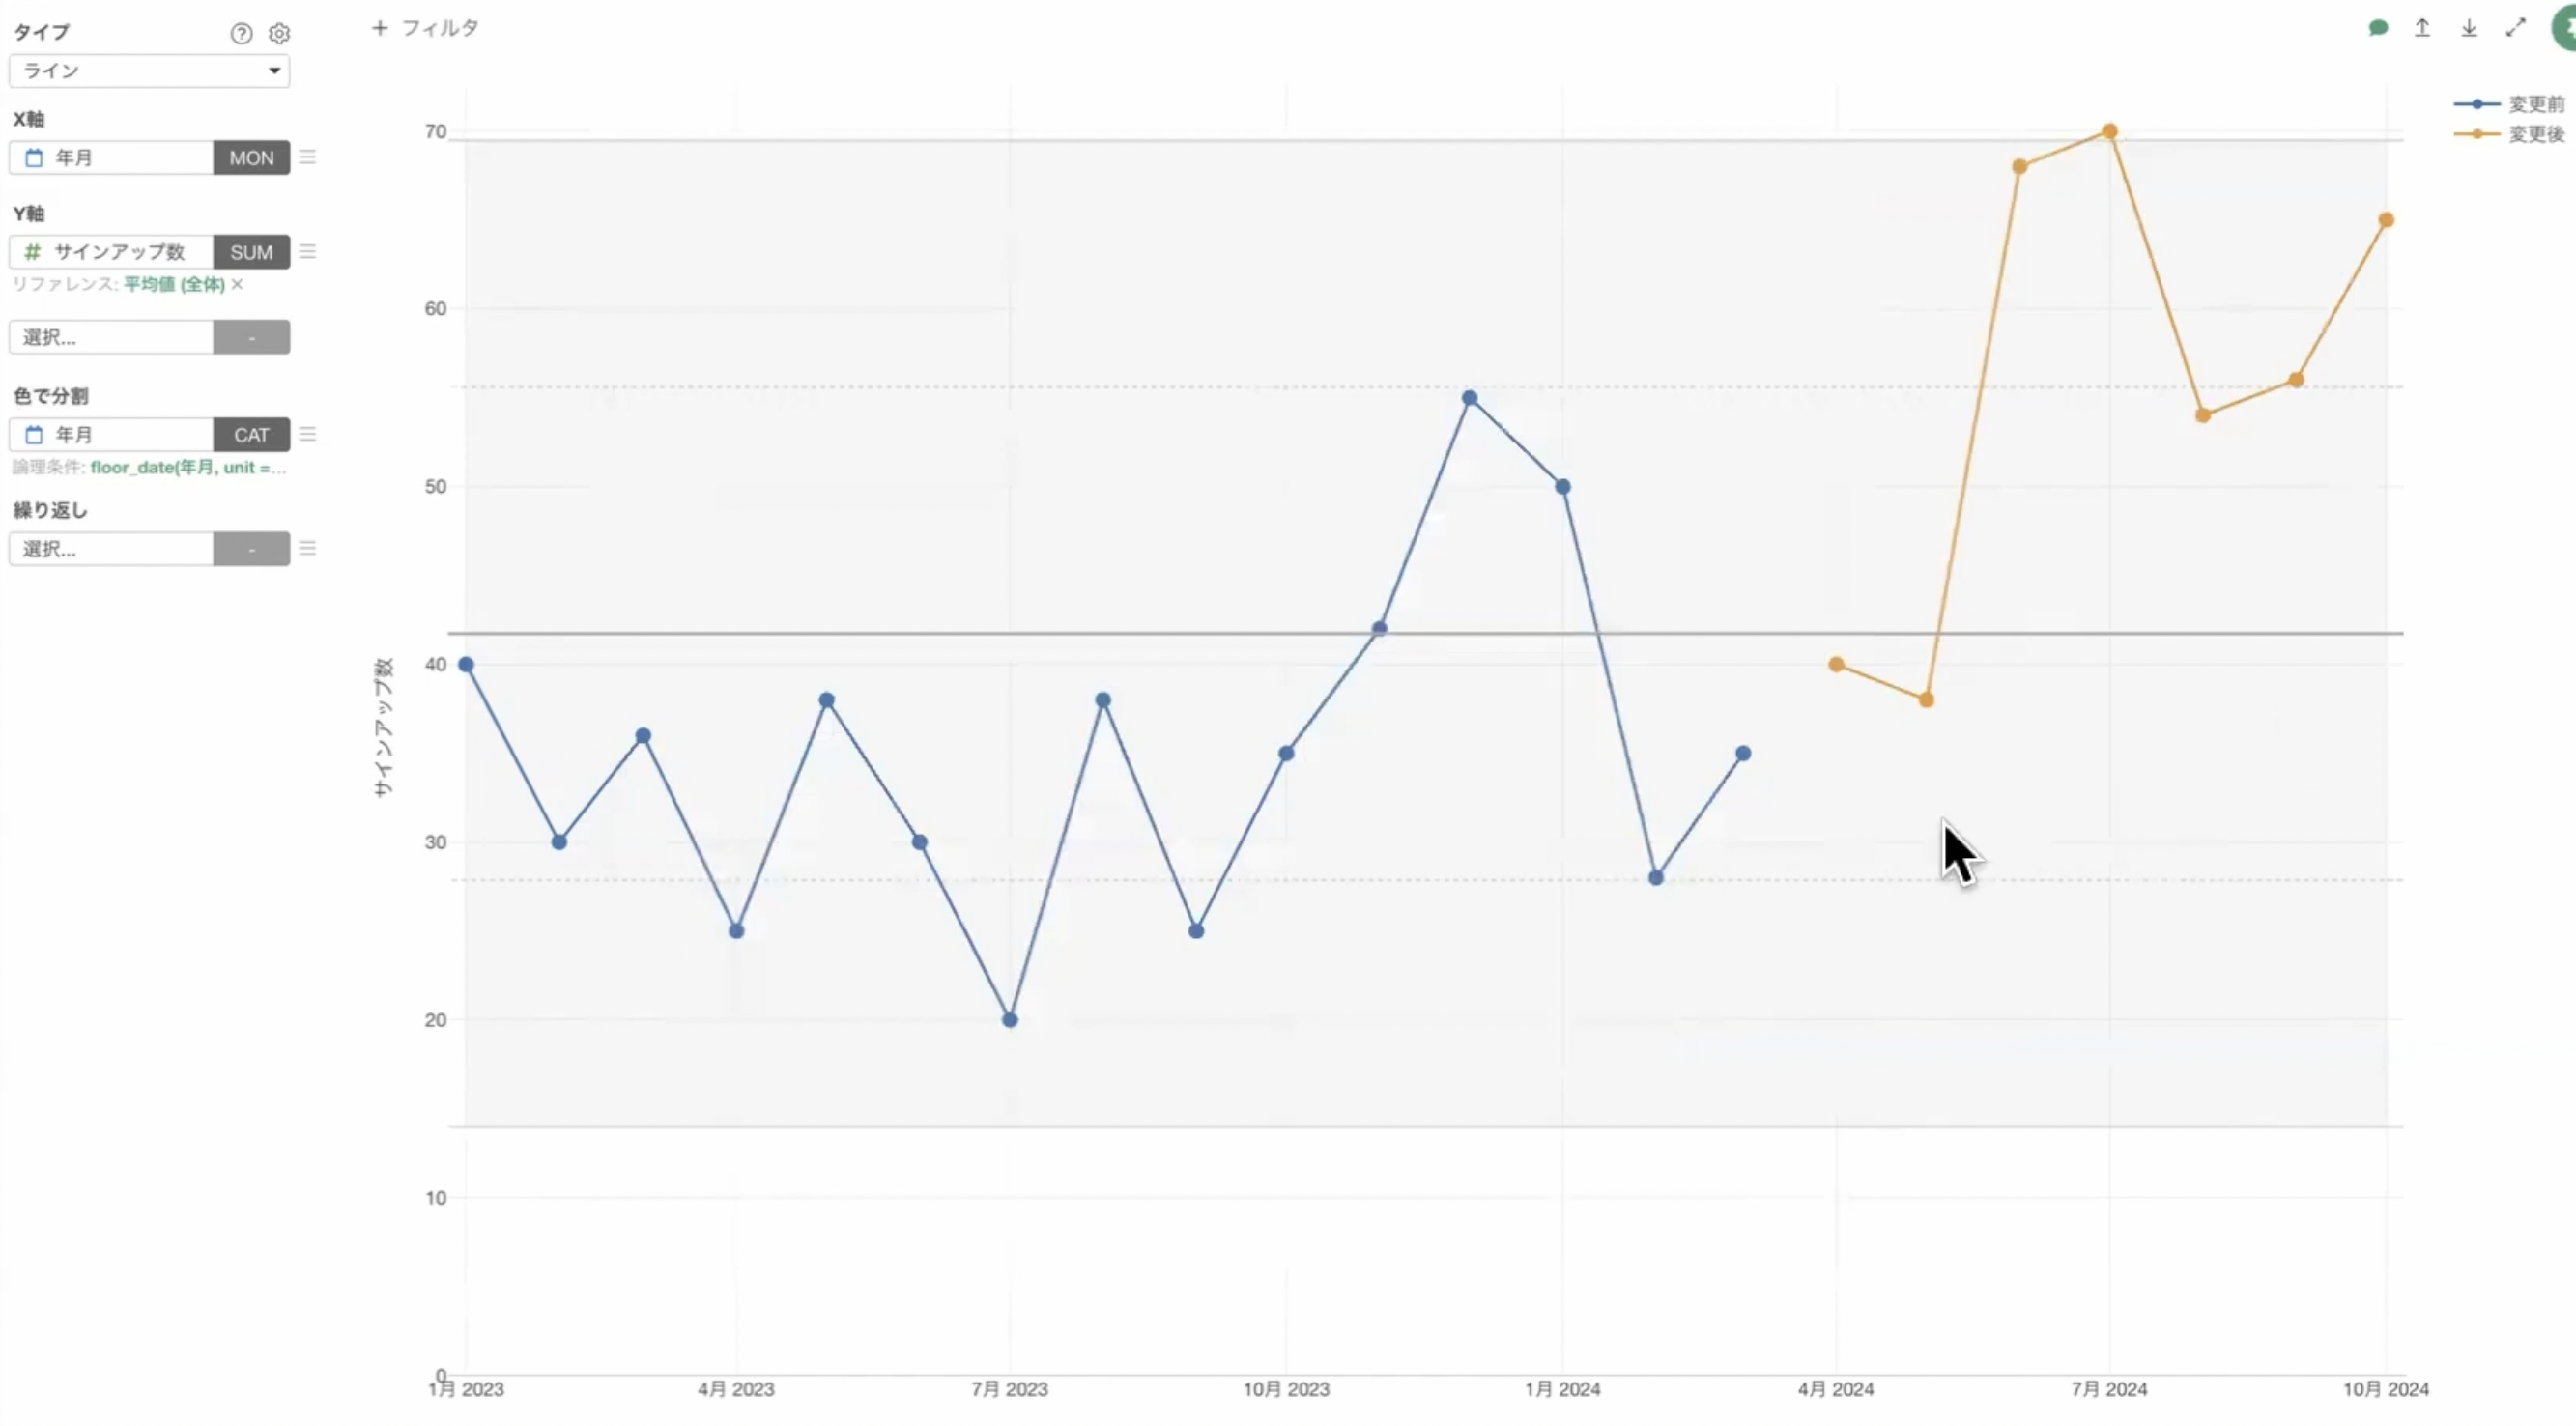Open 色で分割 hamburger menu icon
Viewport: 2576px width, 1426px height.
(x=308, y=434)
